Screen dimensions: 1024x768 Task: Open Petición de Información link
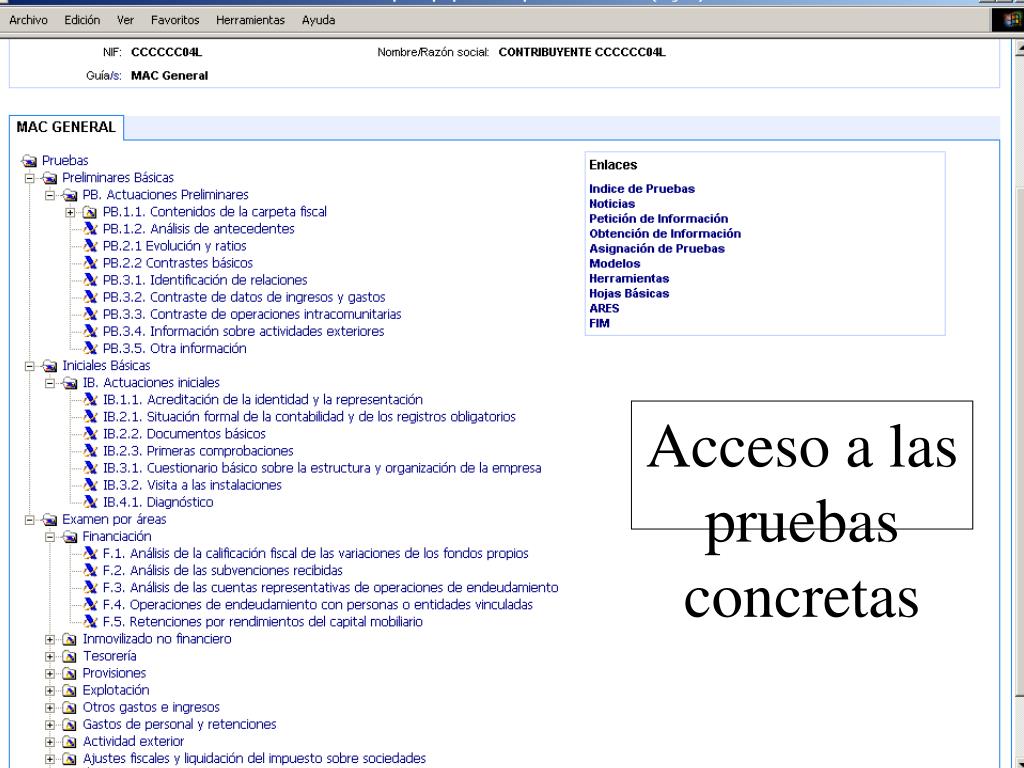point(658,219)
